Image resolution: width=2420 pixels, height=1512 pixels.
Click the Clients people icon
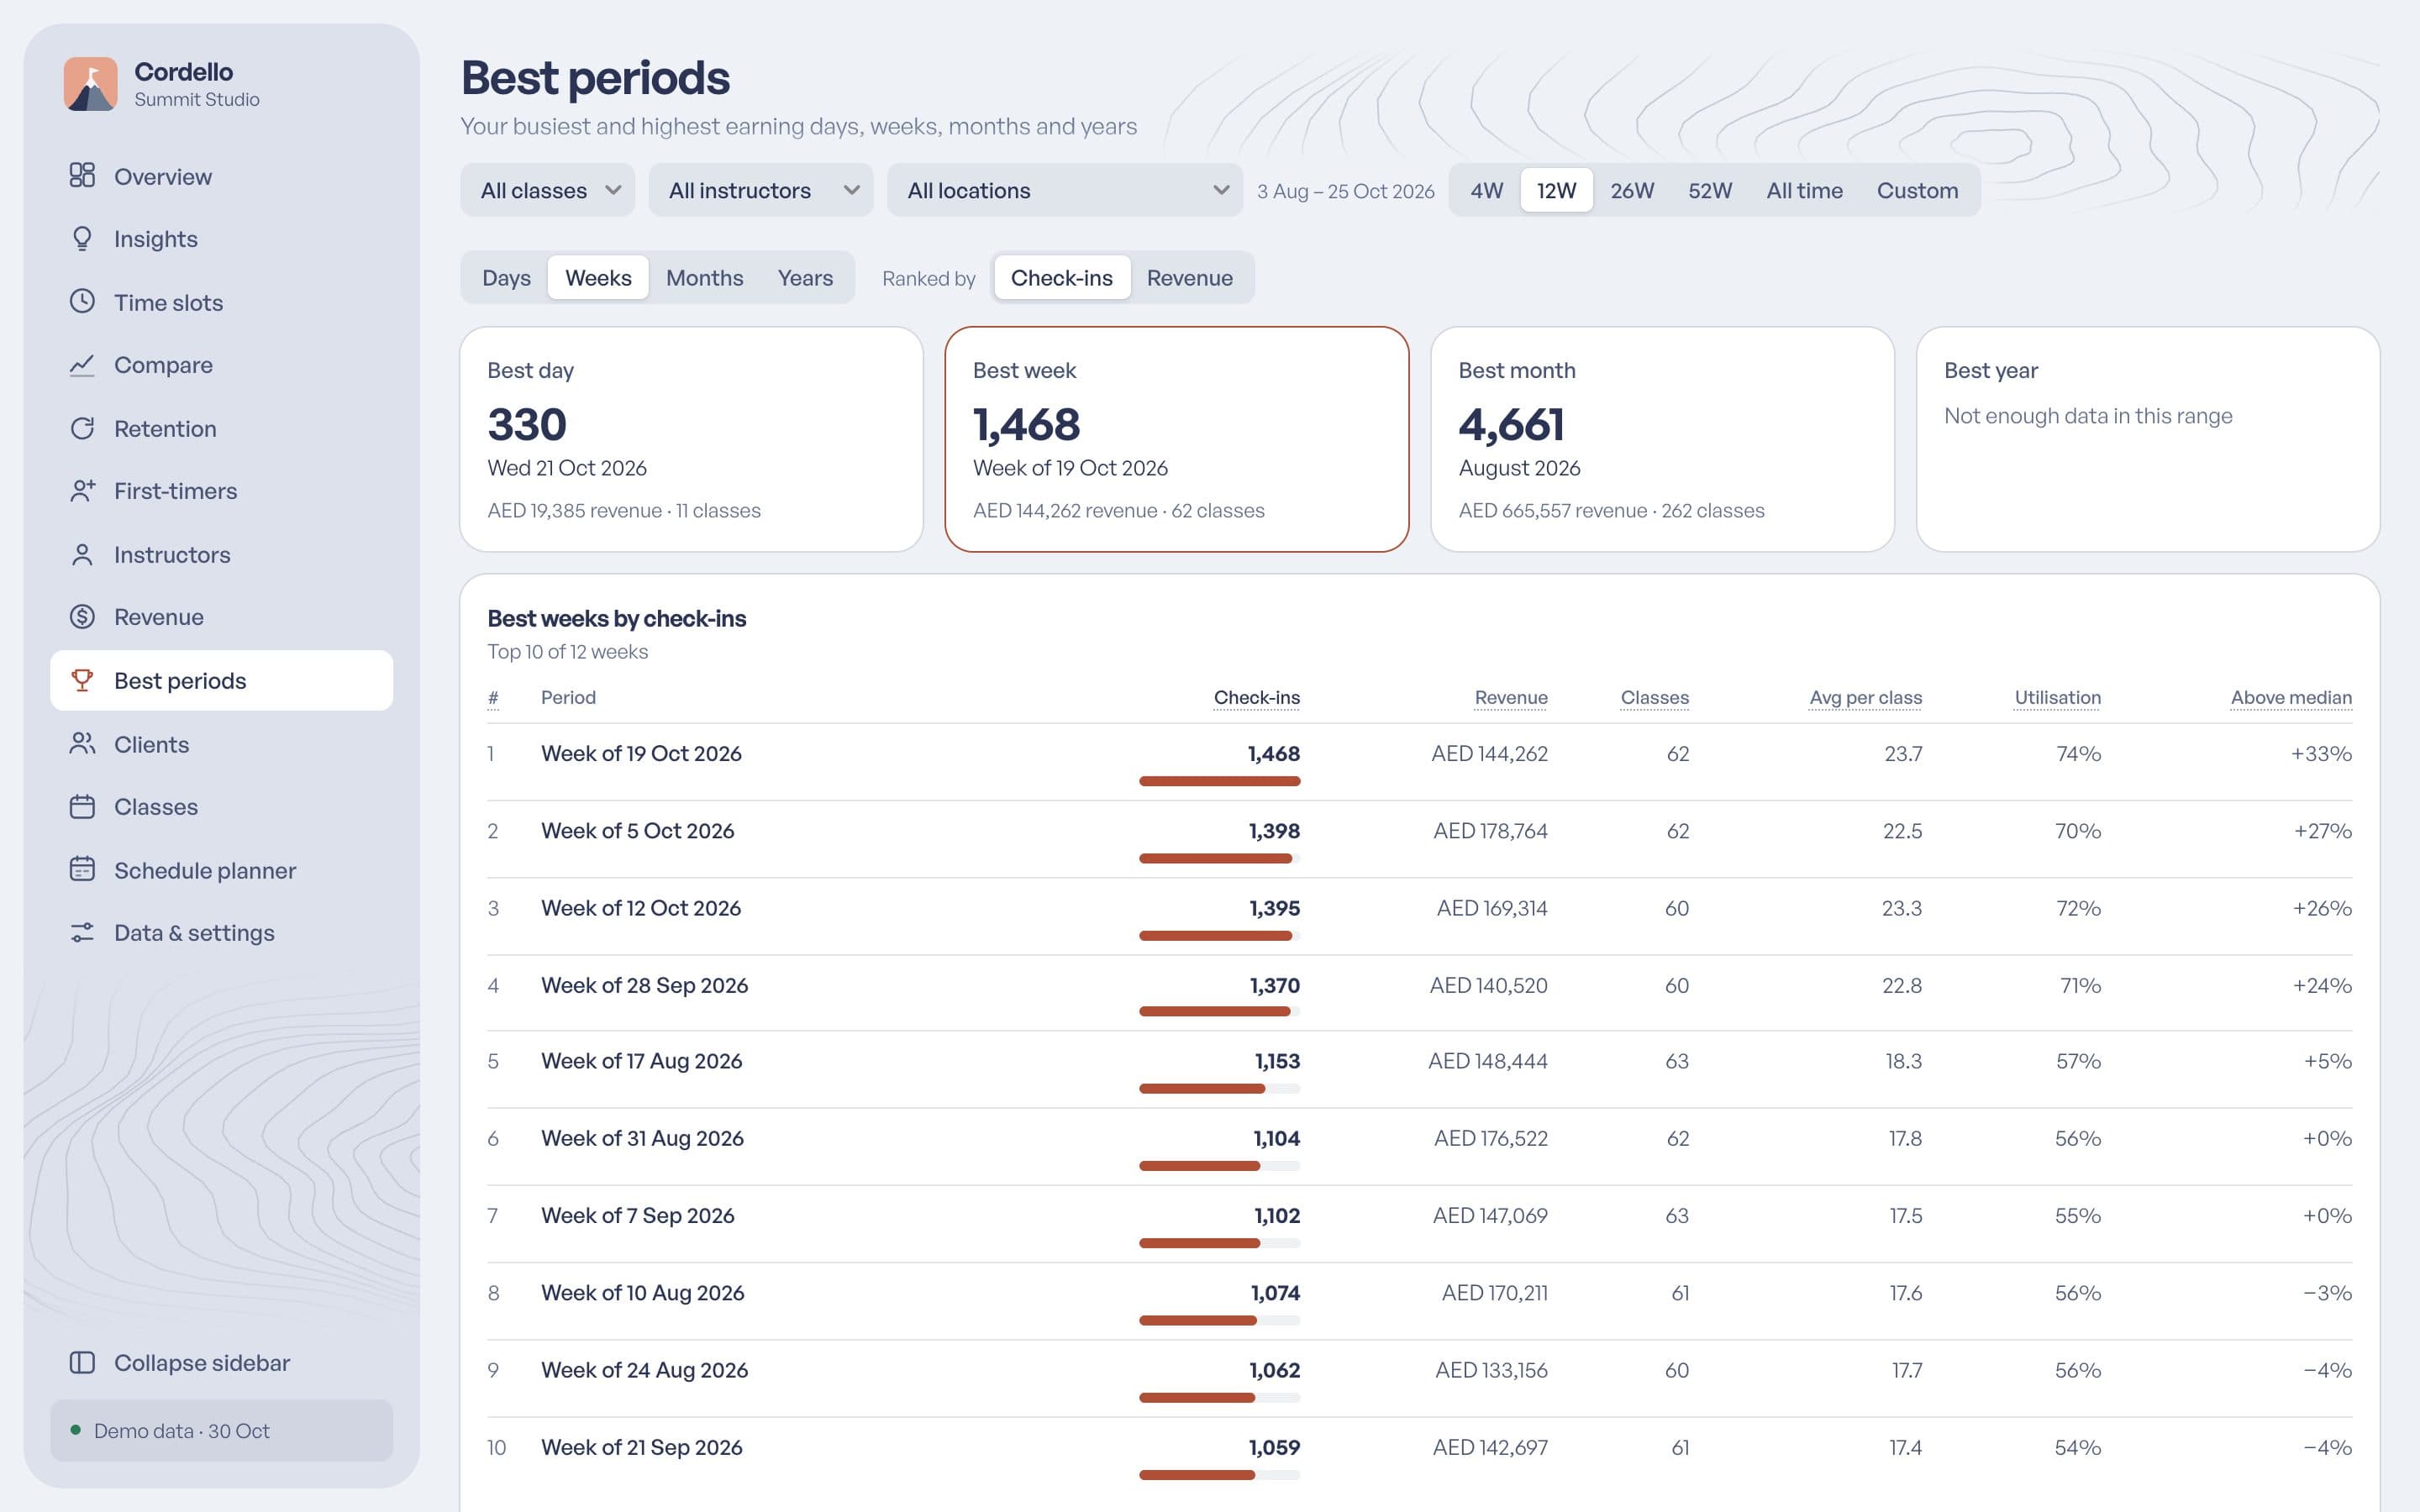tap(82, 744)
